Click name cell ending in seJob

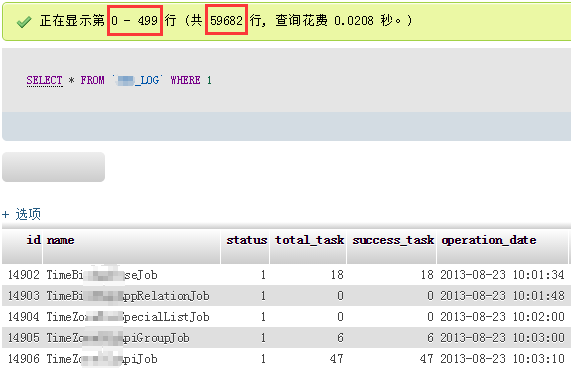tap(102, 275)
